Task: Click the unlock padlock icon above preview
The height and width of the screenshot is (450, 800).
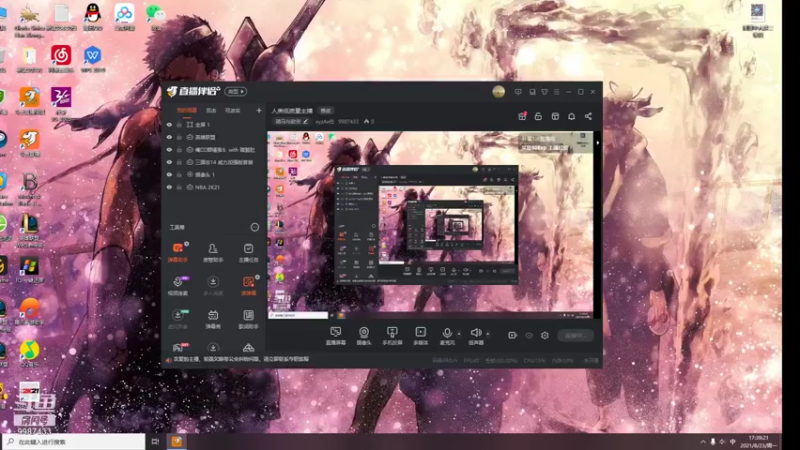Action: coord(538,116)
